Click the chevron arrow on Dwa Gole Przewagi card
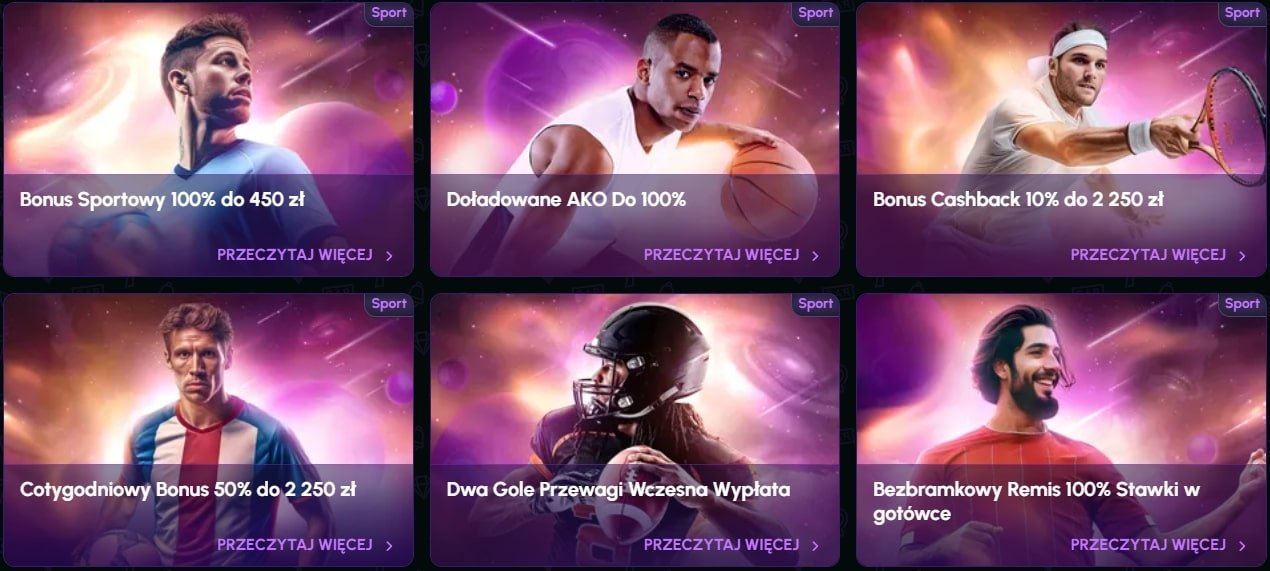 tap(815, 546)
